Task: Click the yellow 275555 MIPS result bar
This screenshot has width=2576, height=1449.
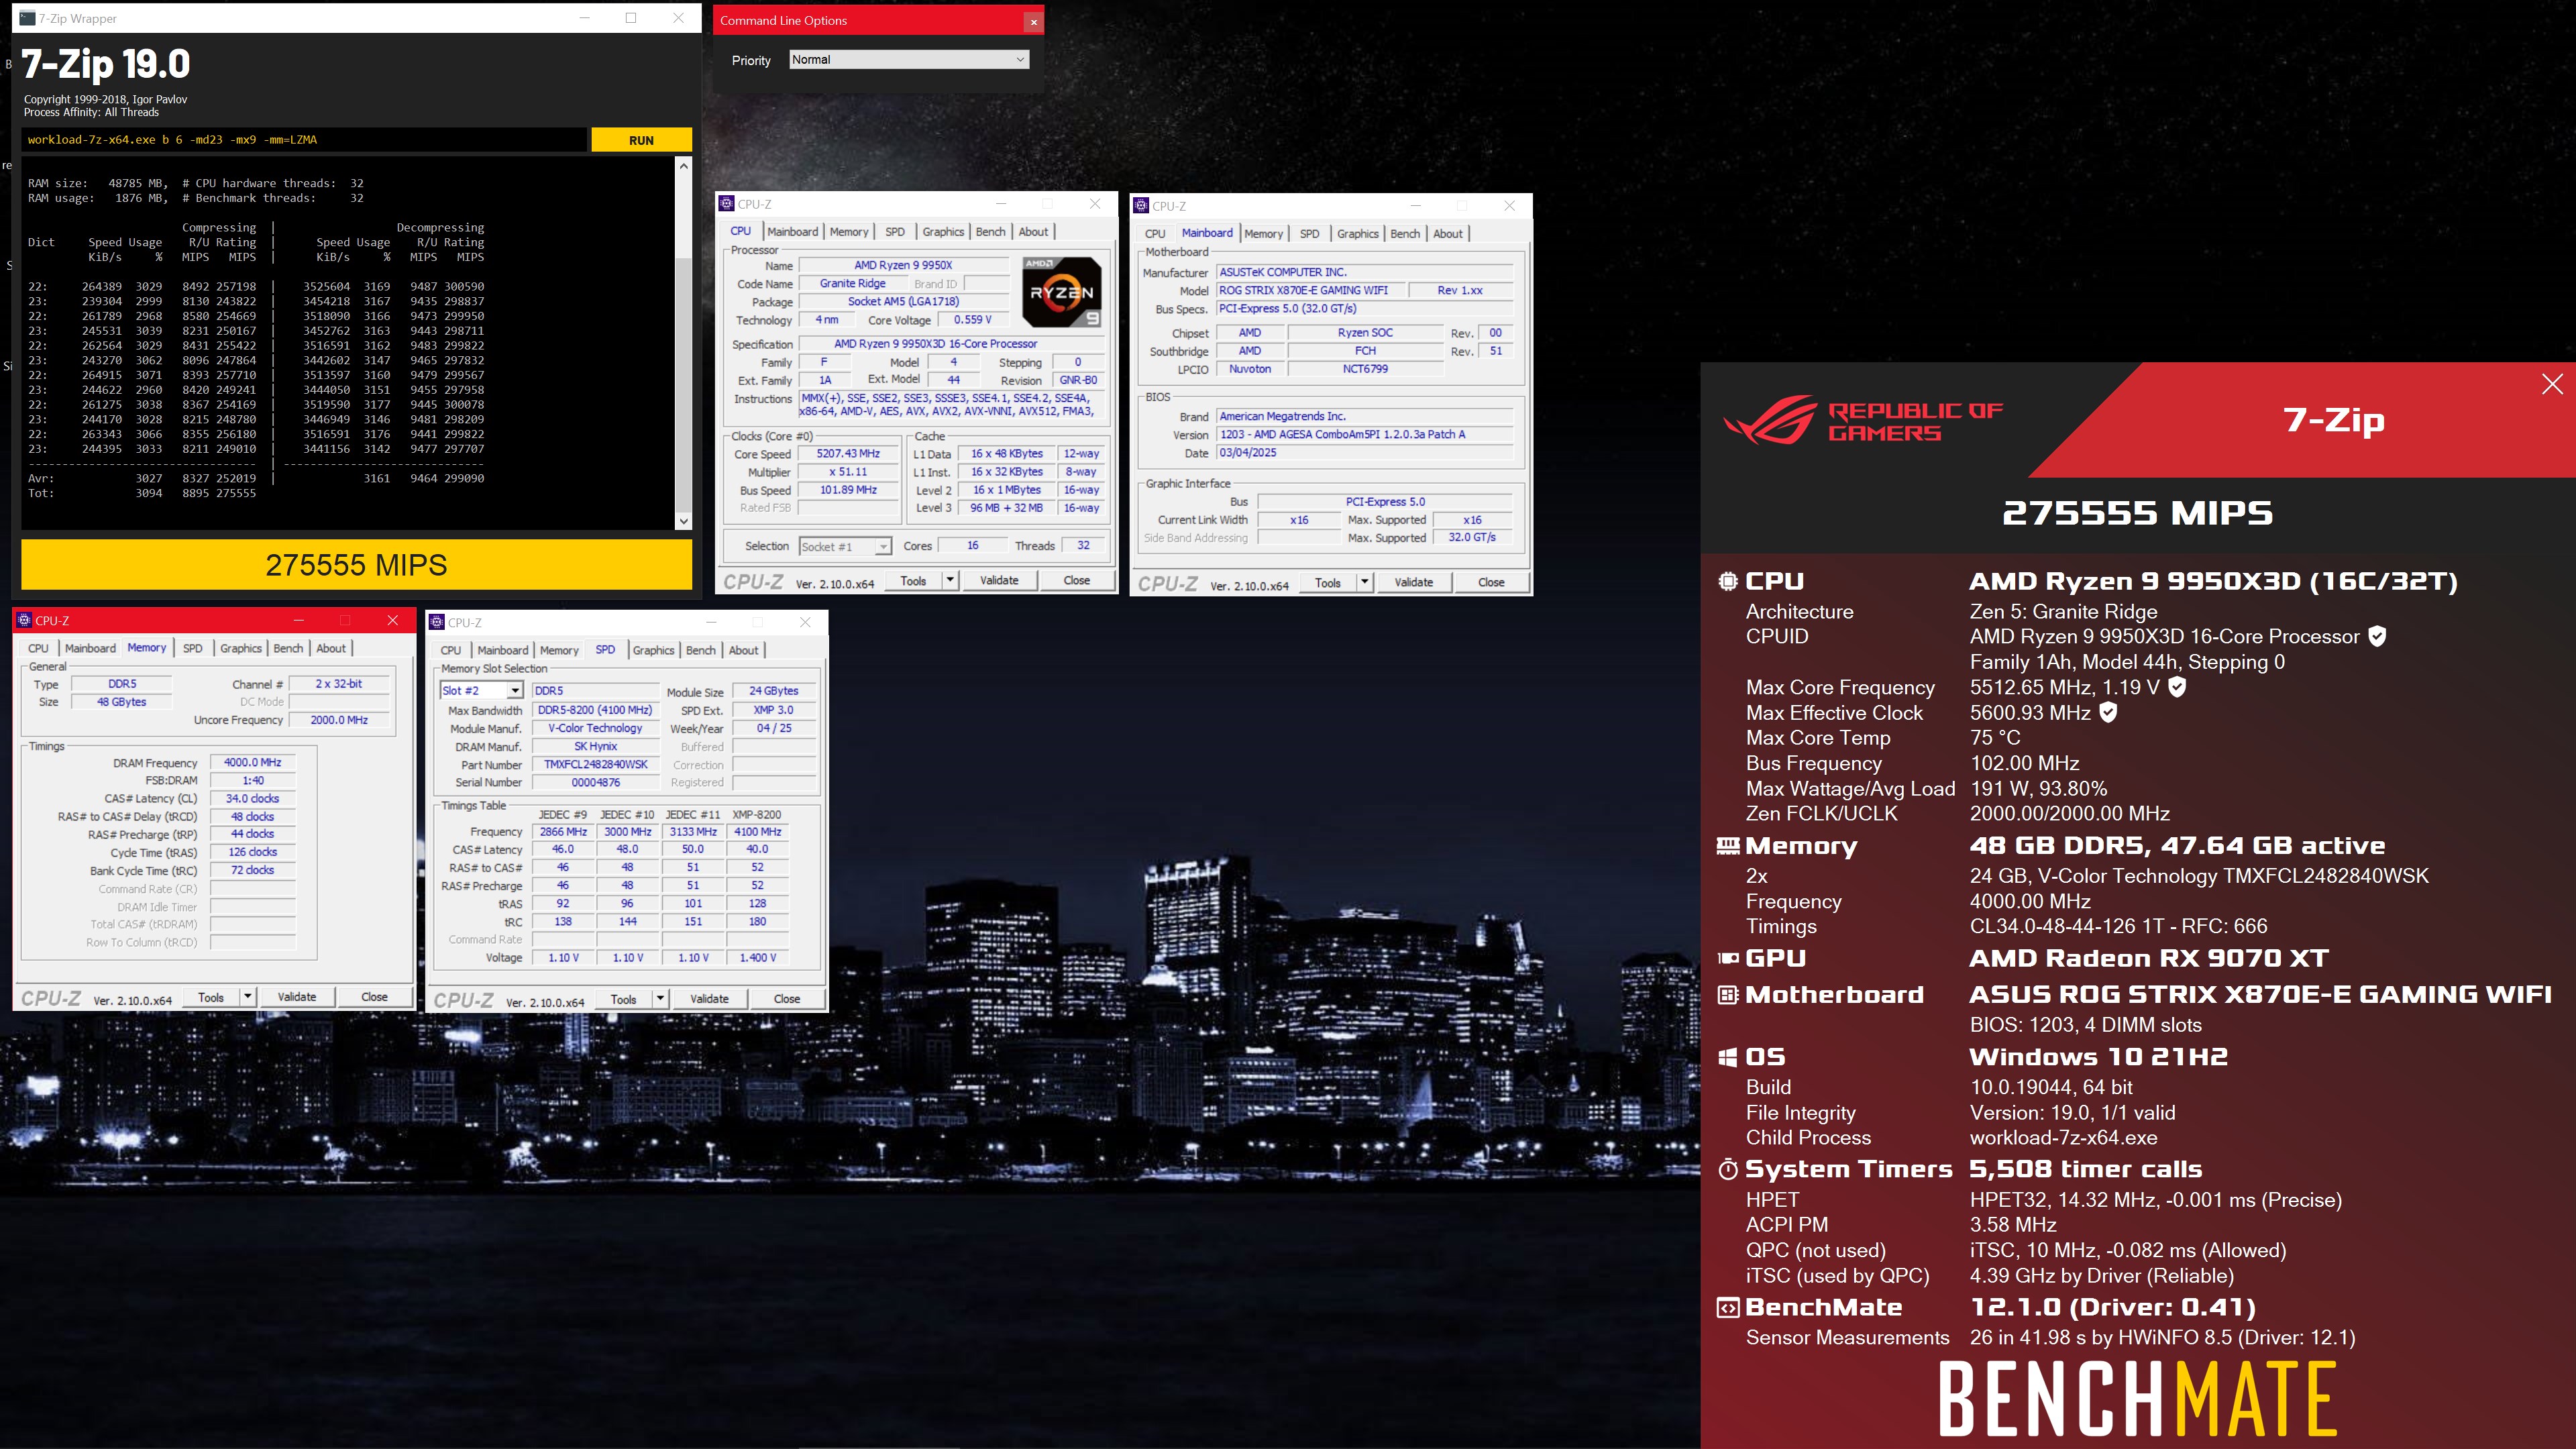Action: point(356,565)
